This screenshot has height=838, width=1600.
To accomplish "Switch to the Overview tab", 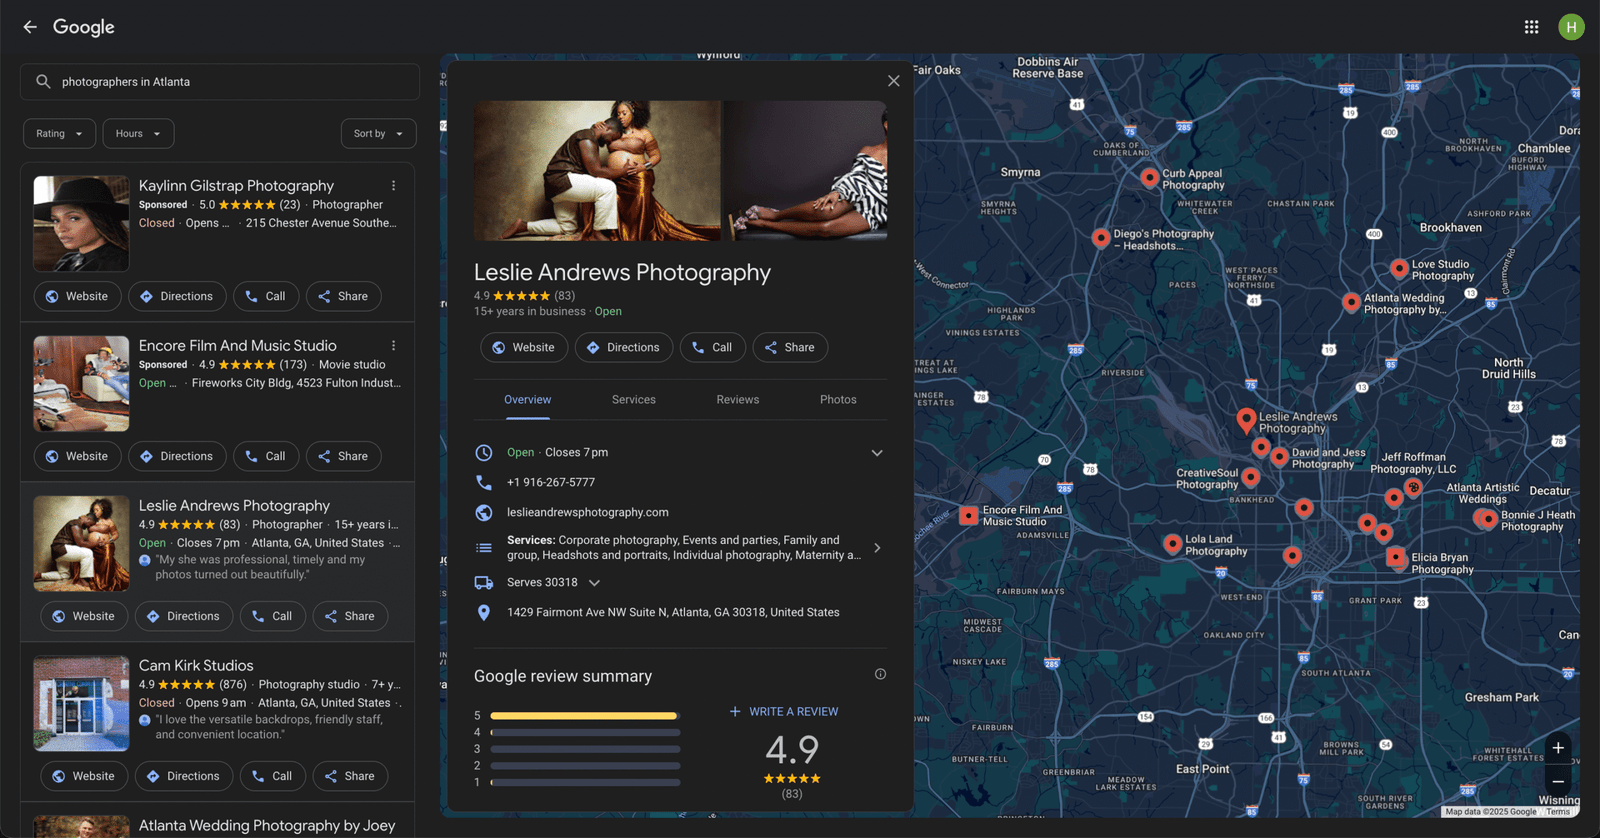I will tap(527, 399).
